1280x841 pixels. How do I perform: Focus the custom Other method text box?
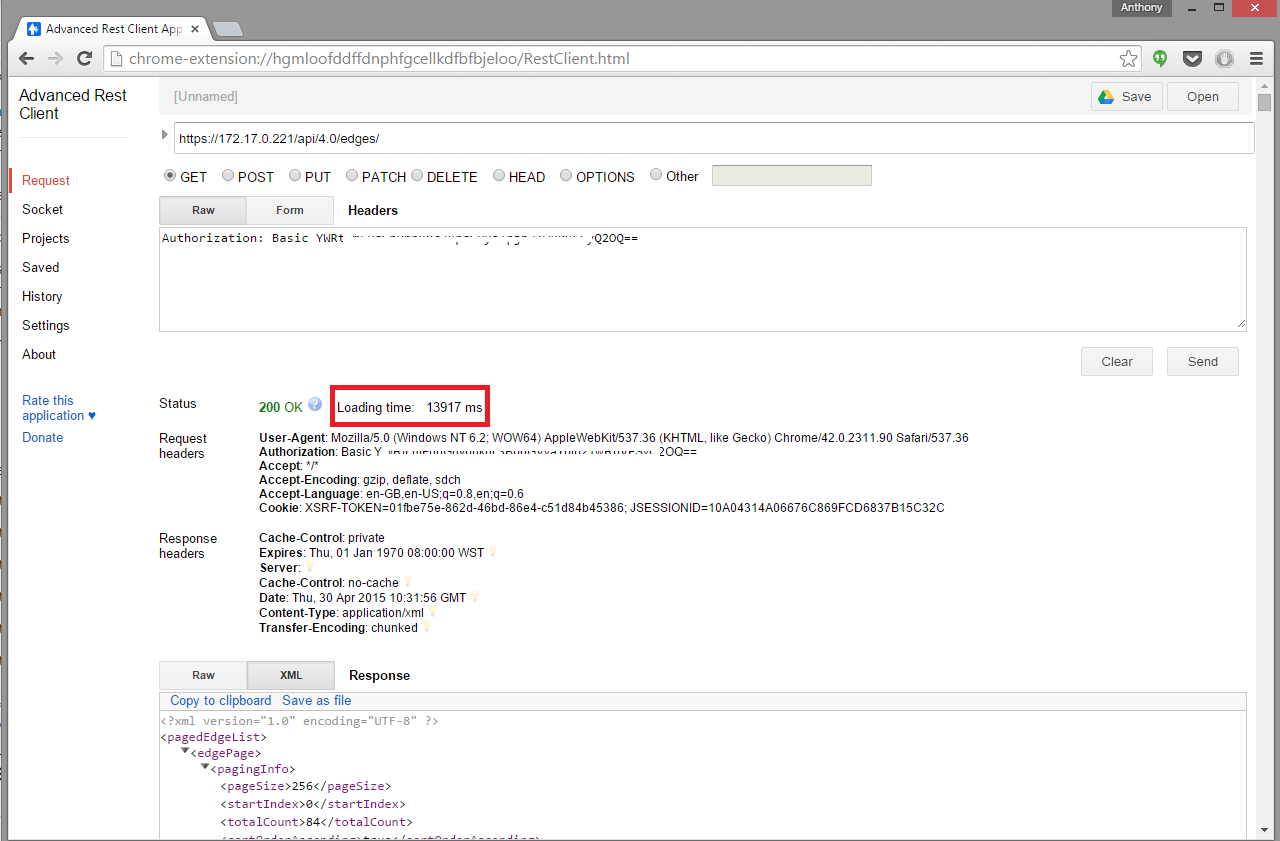[x=792, y=176]
